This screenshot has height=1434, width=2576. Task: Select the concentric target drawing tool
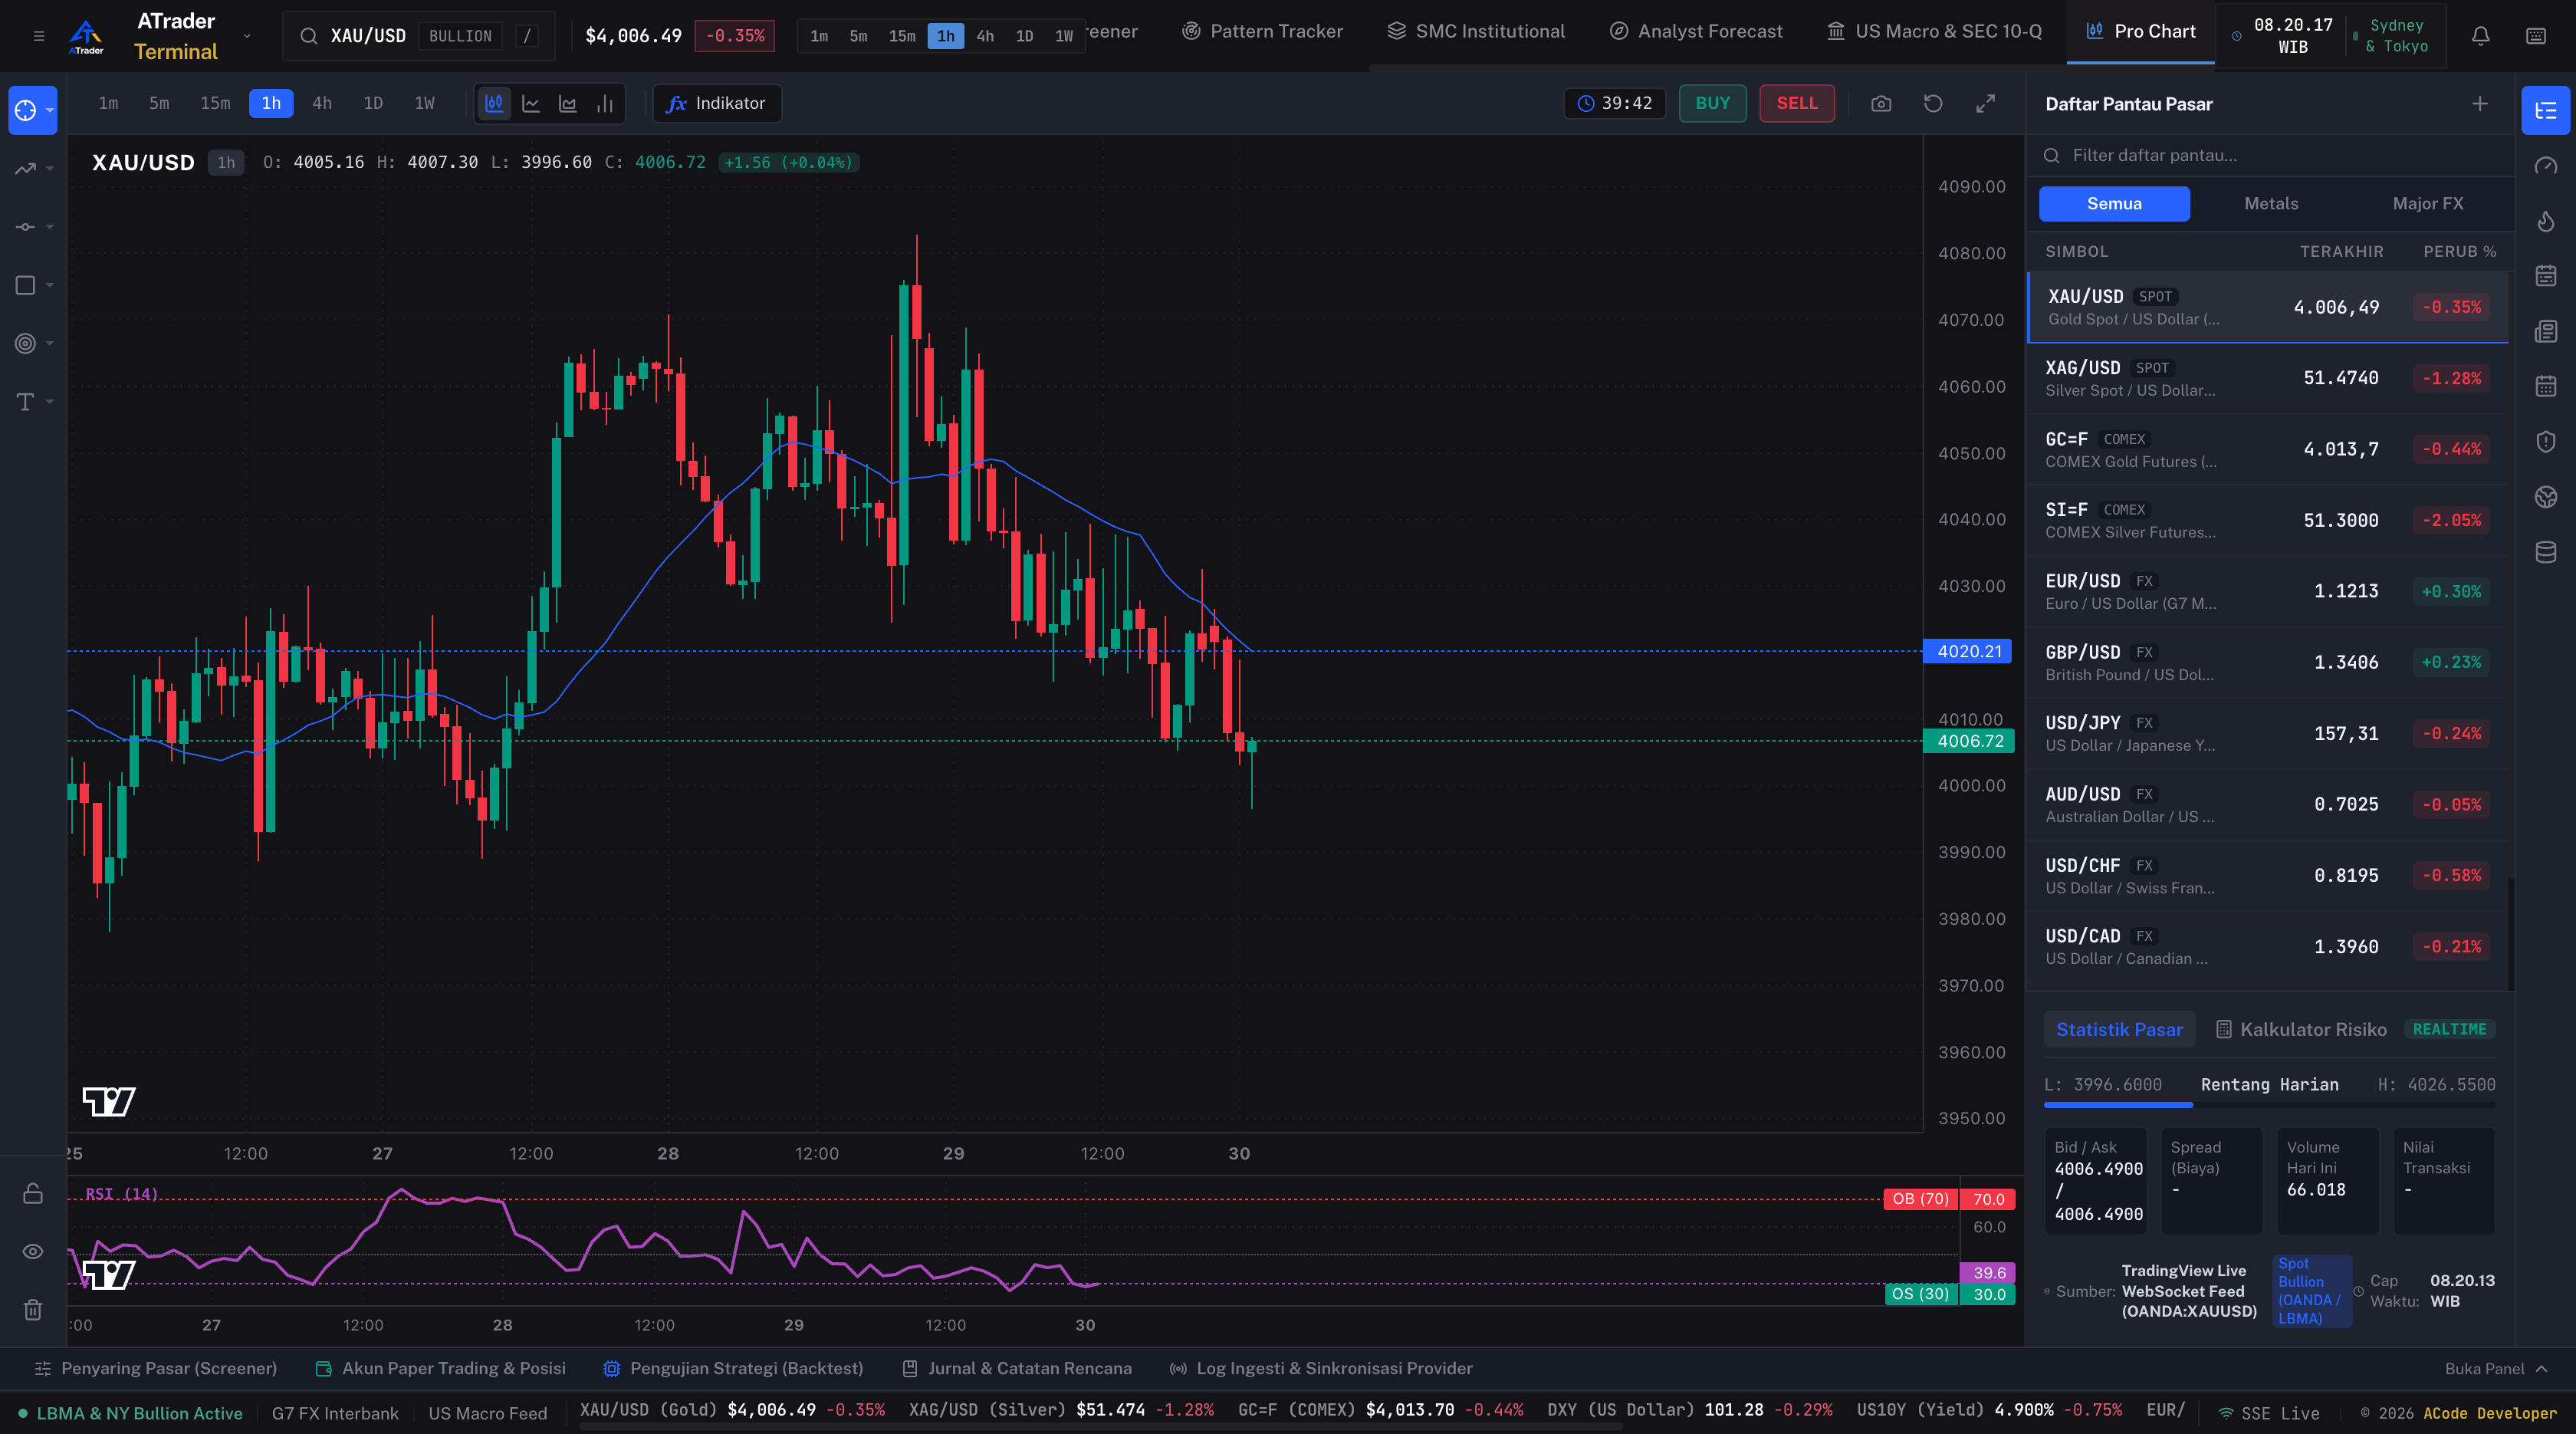26,343
